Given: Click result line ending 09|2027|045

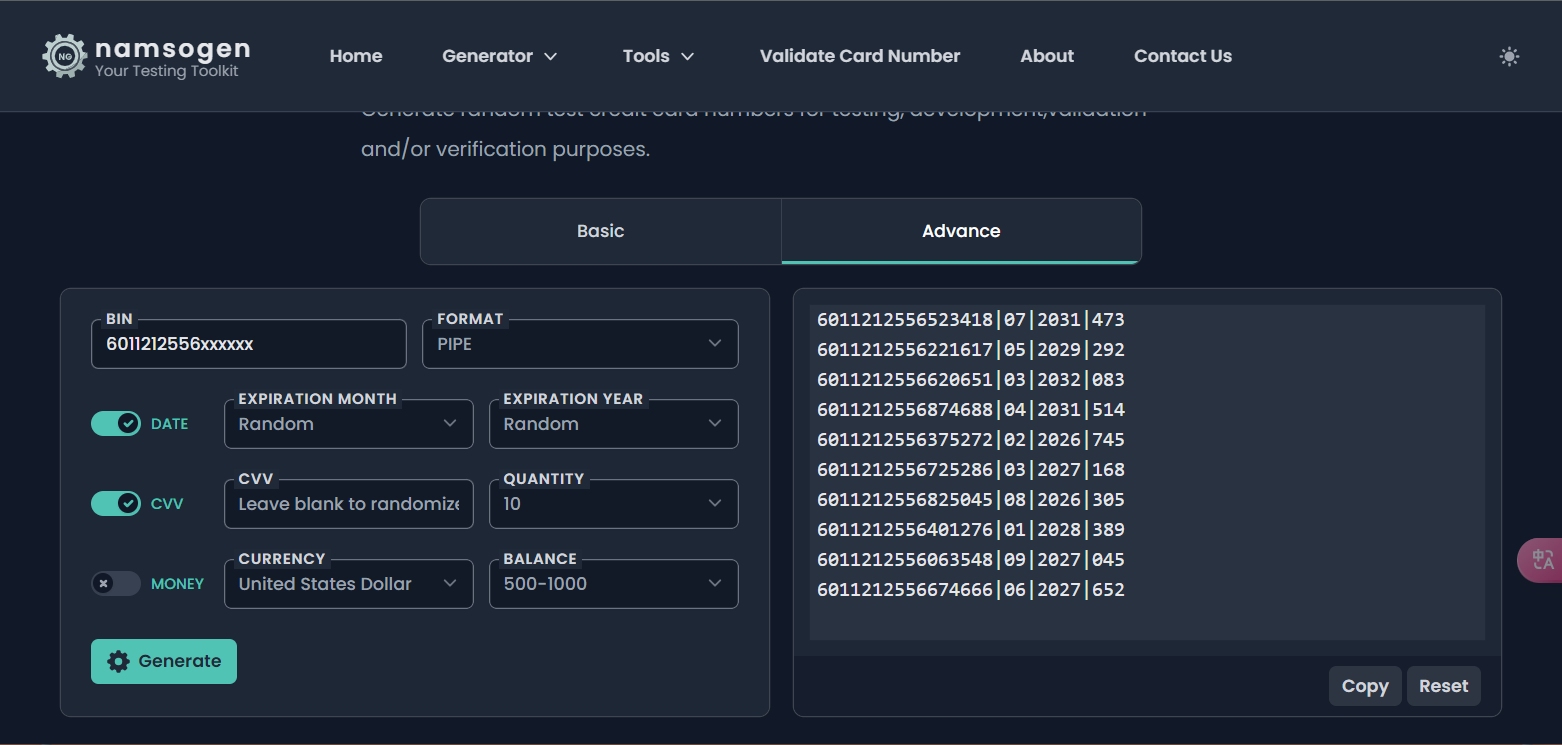Looking at the screenshot, I should (971, 560).
